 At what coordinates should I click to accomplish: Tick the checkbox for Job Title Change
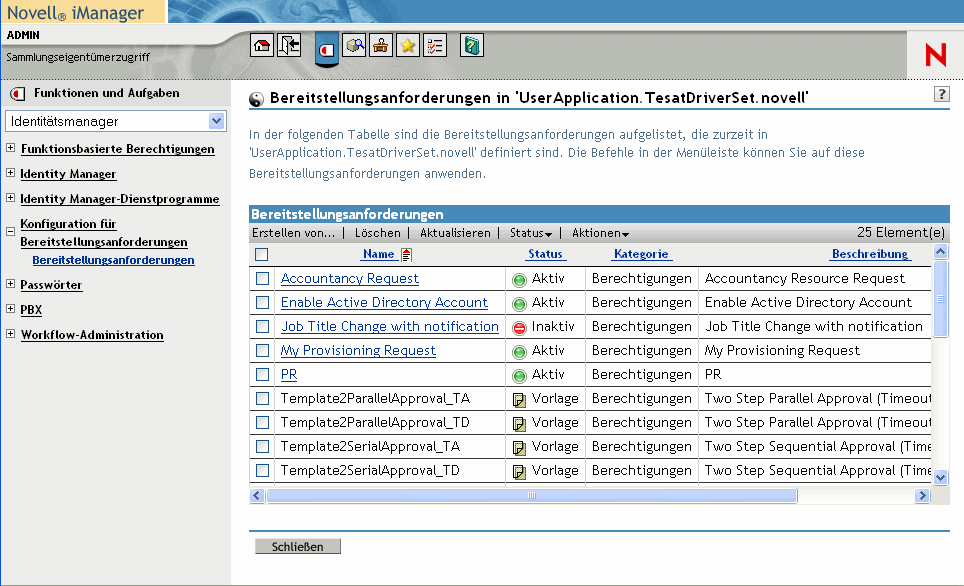[262, 327]
